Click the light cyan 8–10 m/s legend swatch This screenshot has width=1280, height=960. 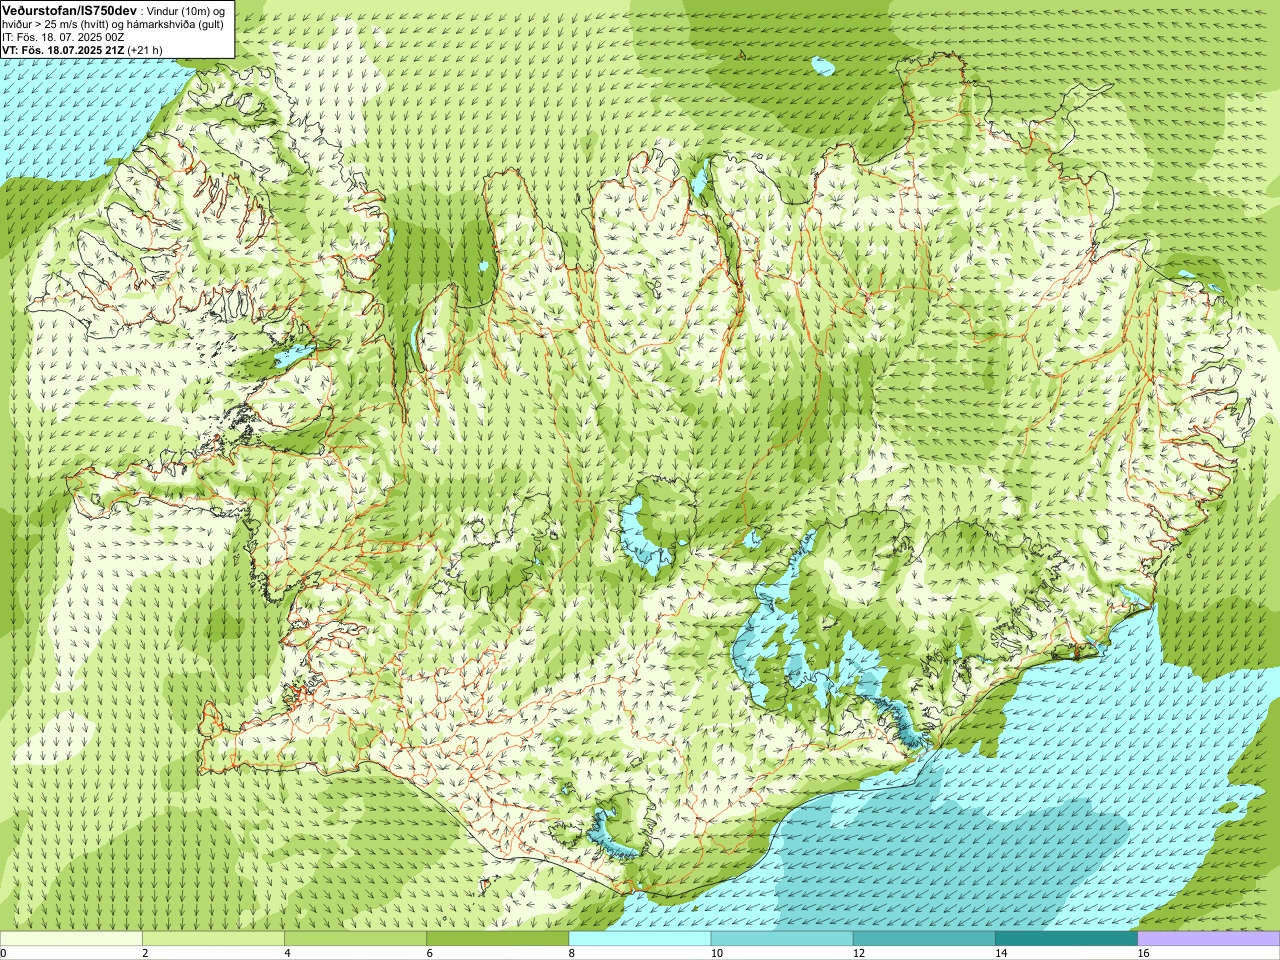(640, 939)
